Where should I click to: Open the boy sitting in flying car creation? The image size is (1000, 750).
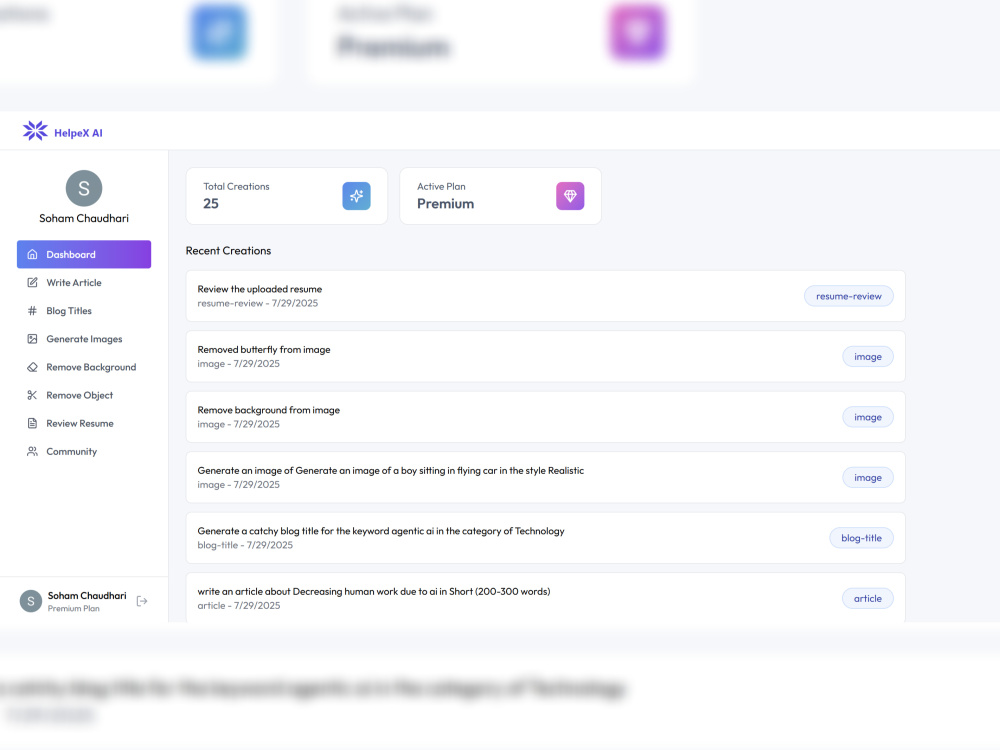(545, 477)
